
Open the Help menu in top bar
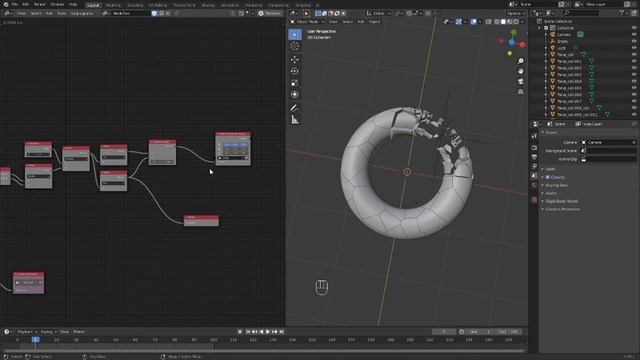(73, 4)
